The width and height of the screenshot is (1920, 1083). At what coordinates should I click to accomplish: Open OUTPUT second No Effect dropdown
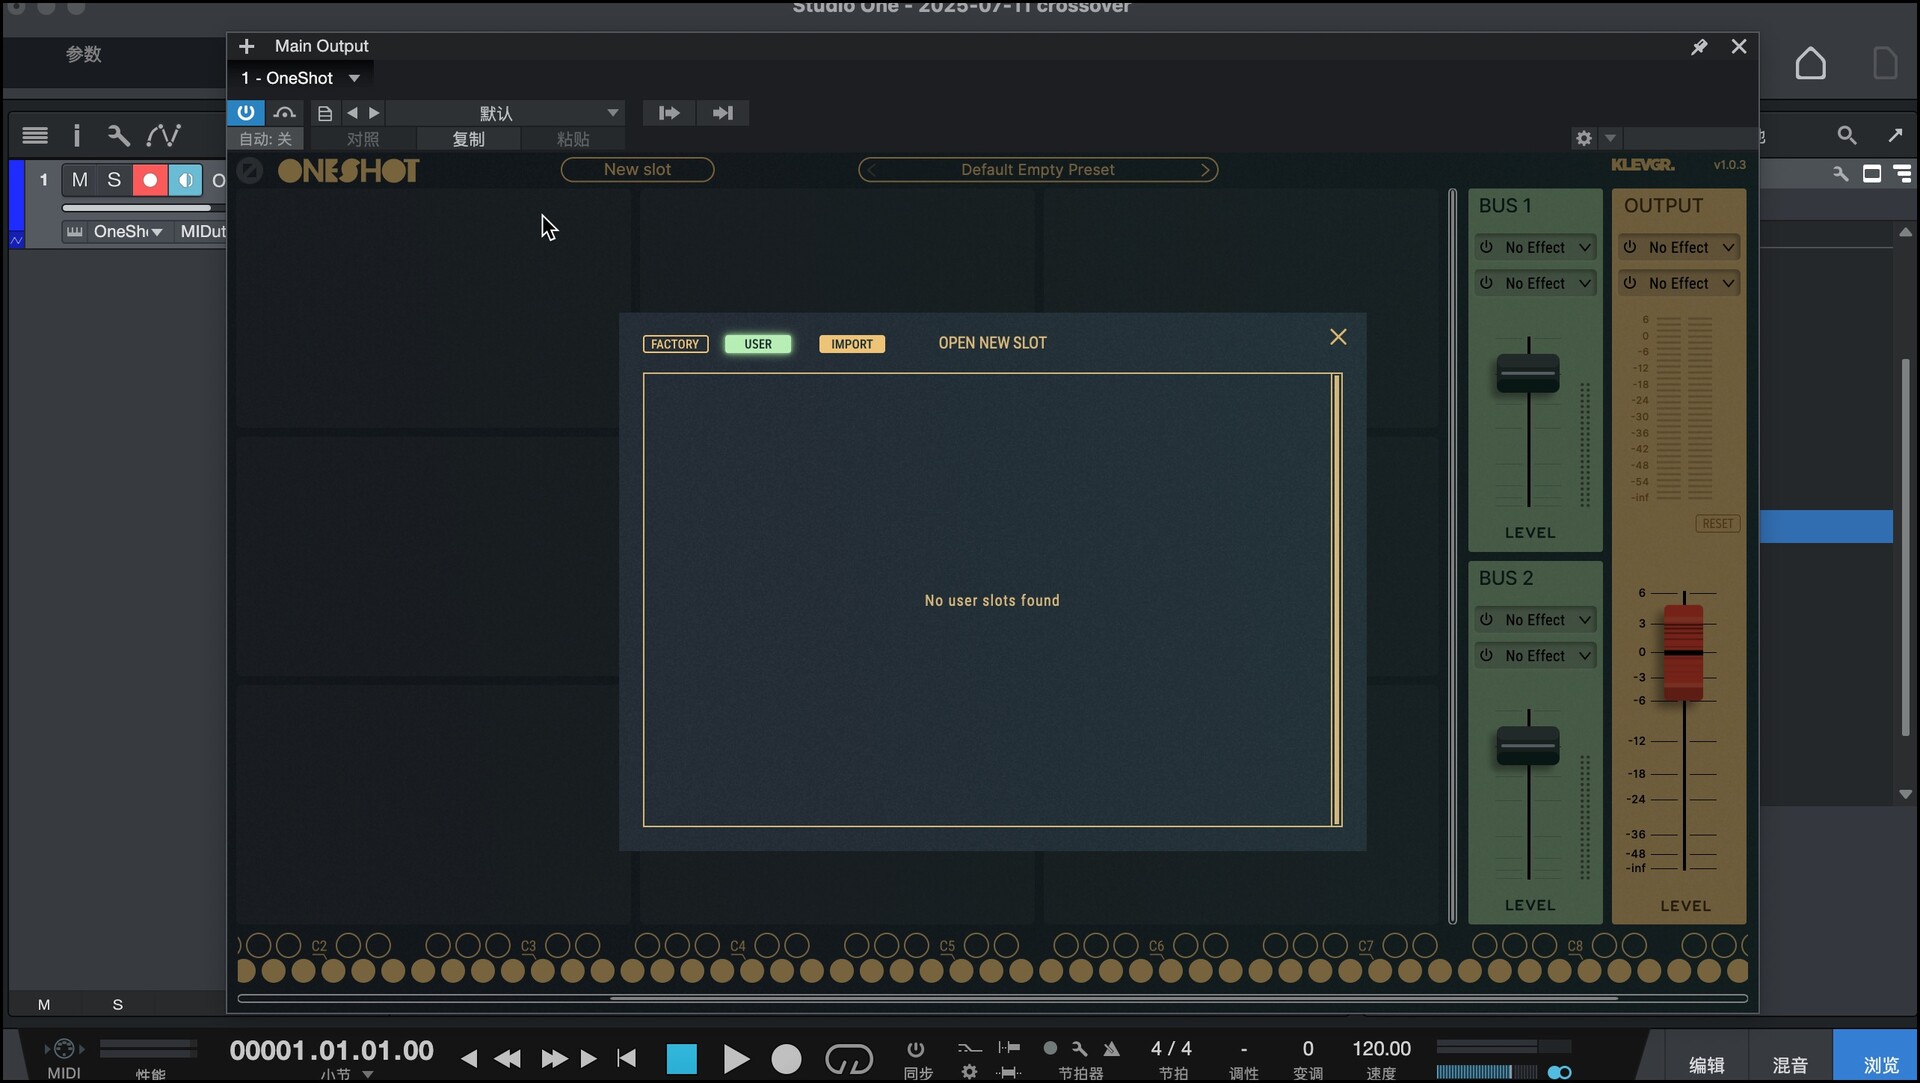[x=1691, y=283]
